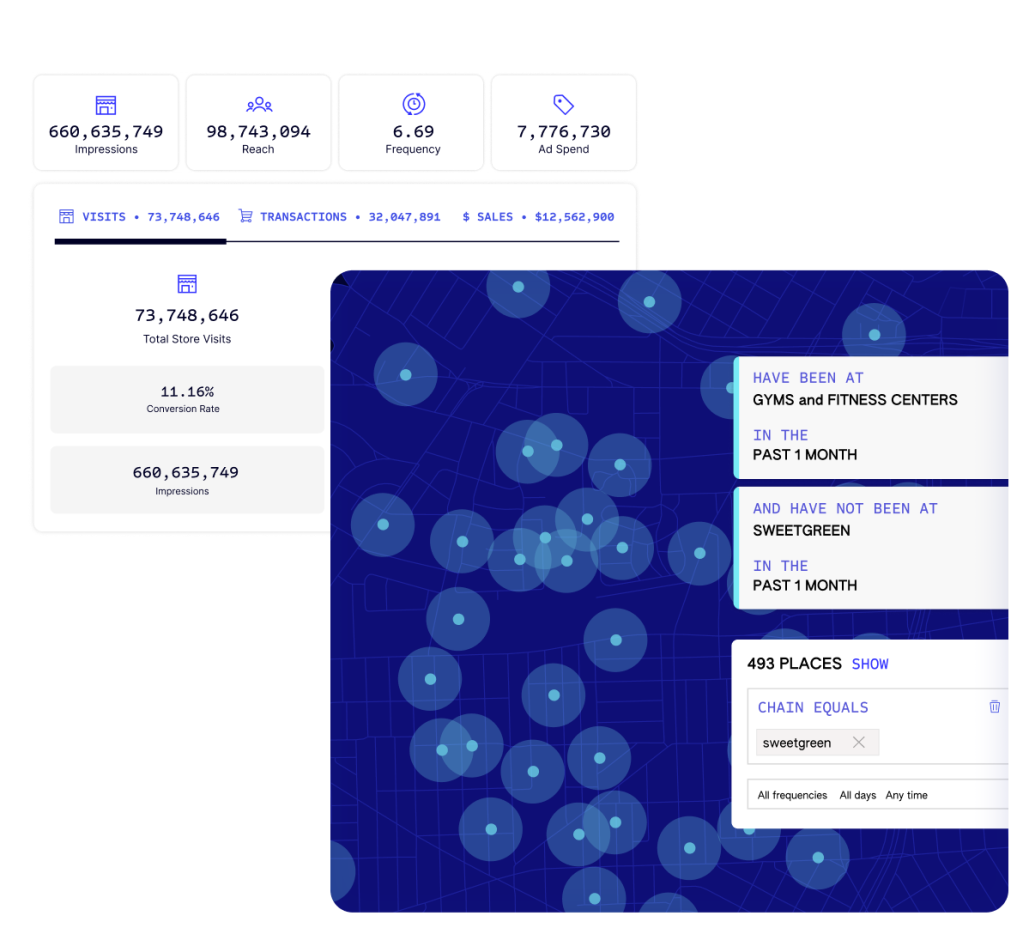This screenshot has width=1023, height=928.
Task: Click the shopping cart icon beside TRANSACTIONS
Action: coord(245,216)
